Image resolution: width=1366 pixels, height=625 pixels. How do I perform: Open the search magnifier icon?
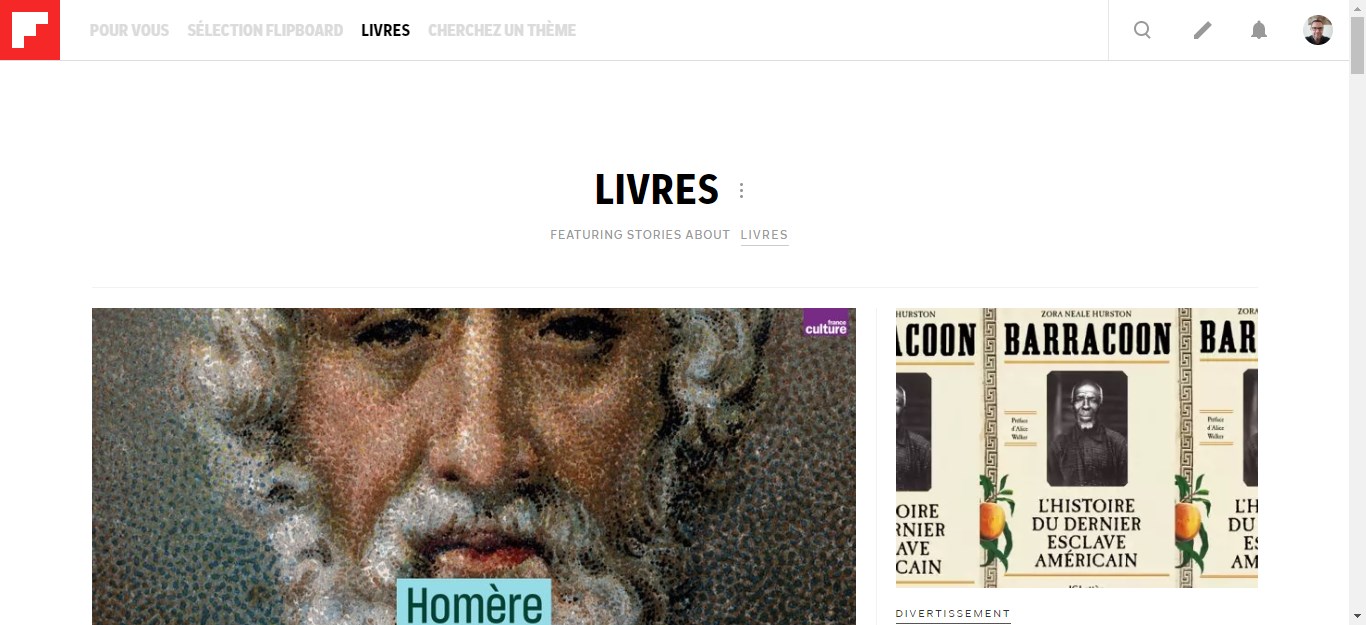1142,30
